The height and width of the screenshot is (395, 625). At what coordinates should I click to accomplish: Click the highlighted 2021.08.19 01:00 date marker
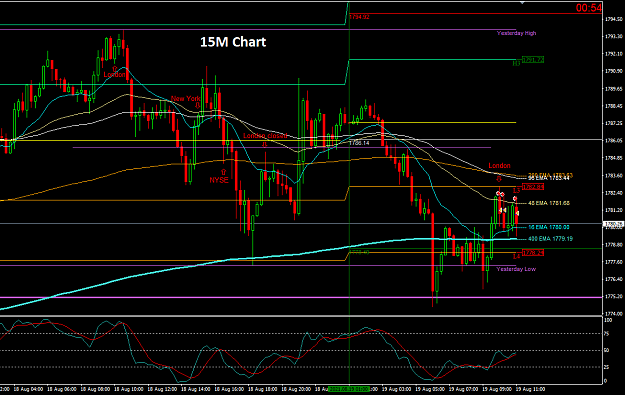click(x=349, y=389)
